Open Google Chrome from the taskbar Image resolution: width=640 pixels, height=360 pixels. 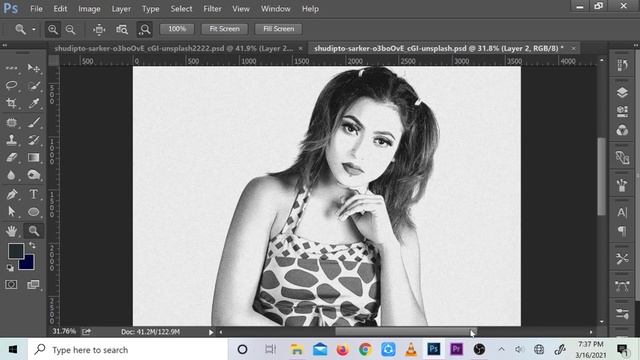[365, 349]
